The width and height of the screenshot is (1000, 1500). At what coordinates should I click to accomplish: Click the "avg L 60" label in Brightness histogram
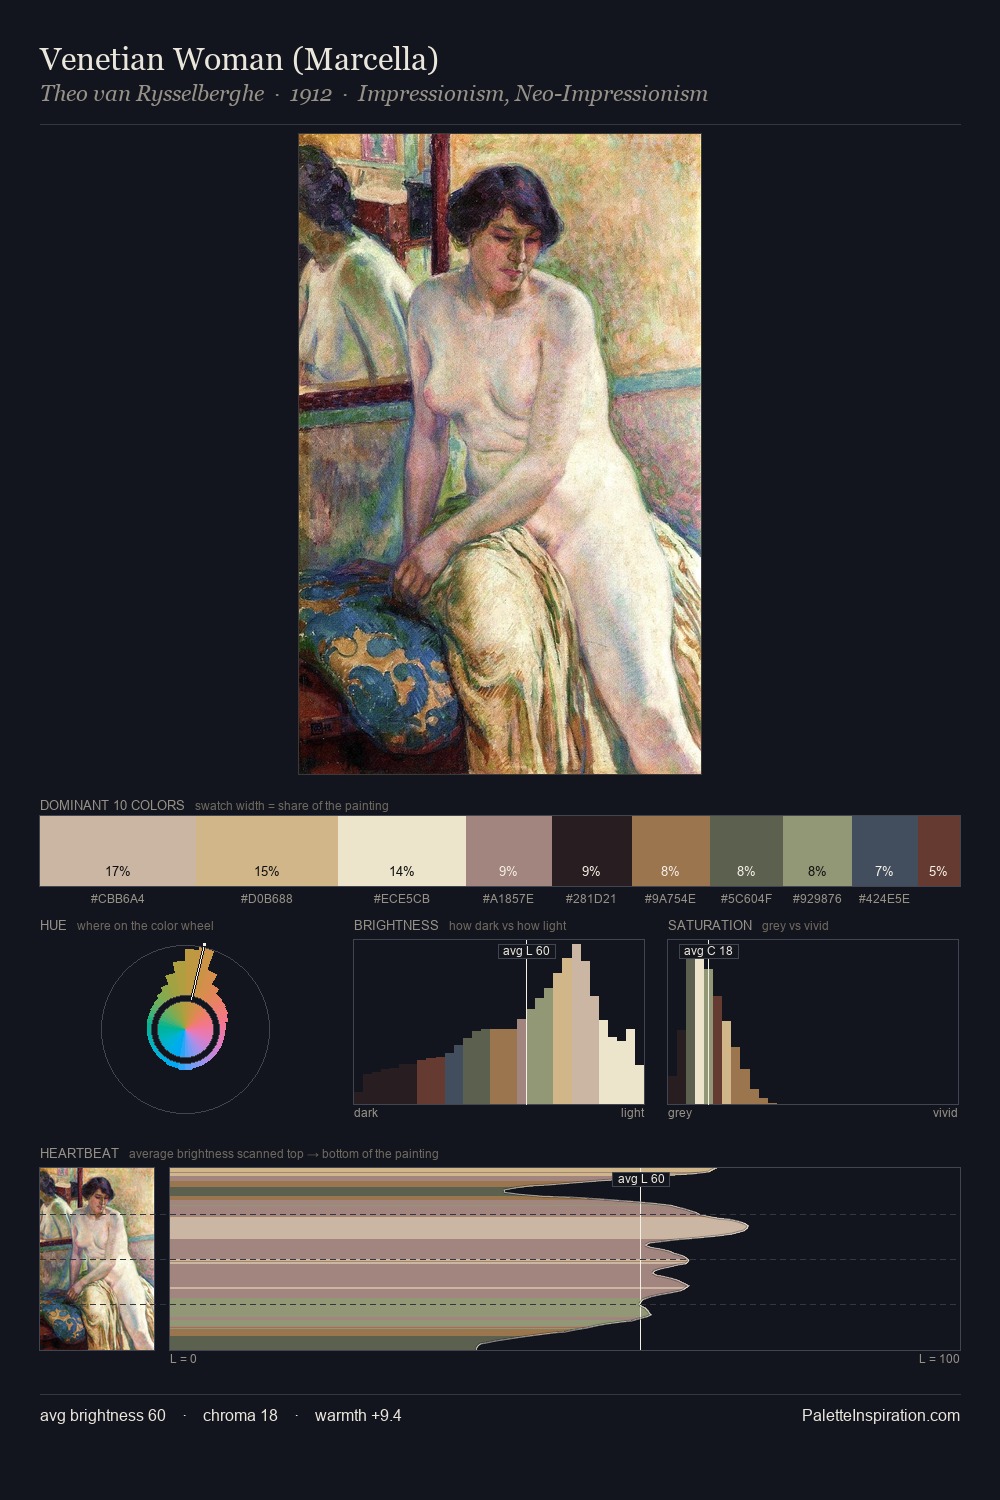click(526, 951)
